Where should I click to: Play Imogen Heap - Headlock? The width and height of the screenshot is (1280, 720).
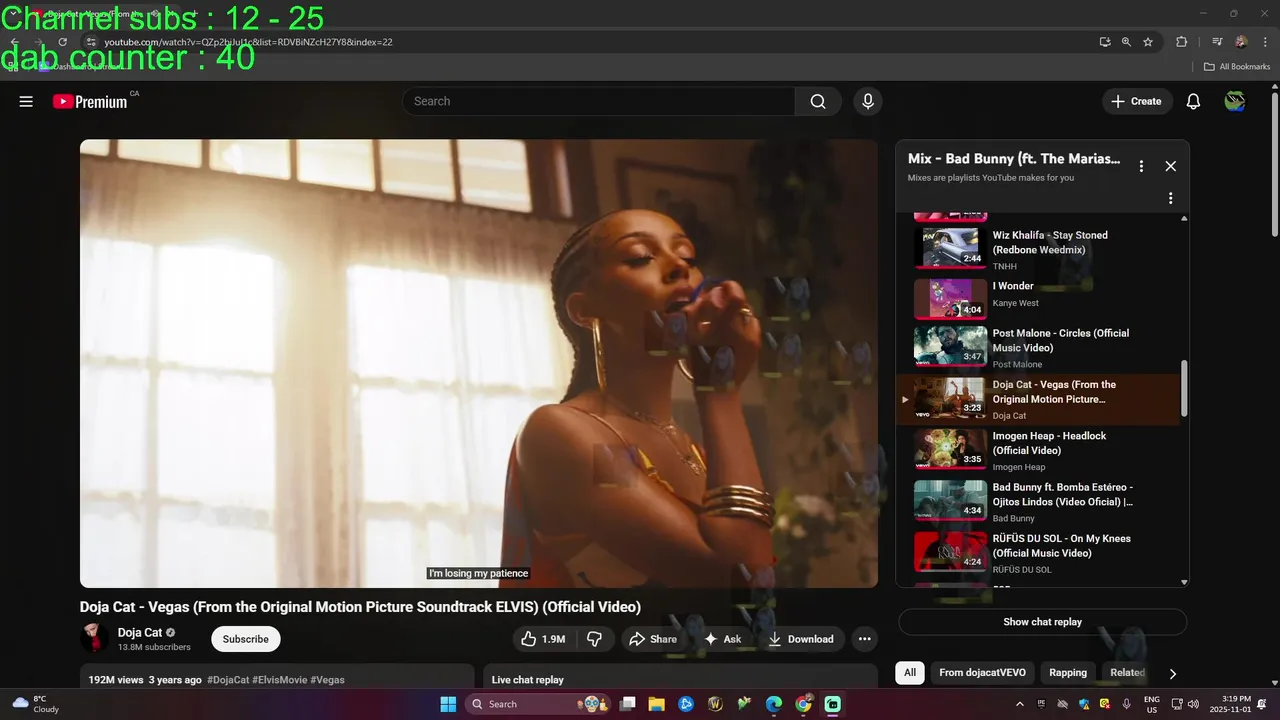[1039, 450]
